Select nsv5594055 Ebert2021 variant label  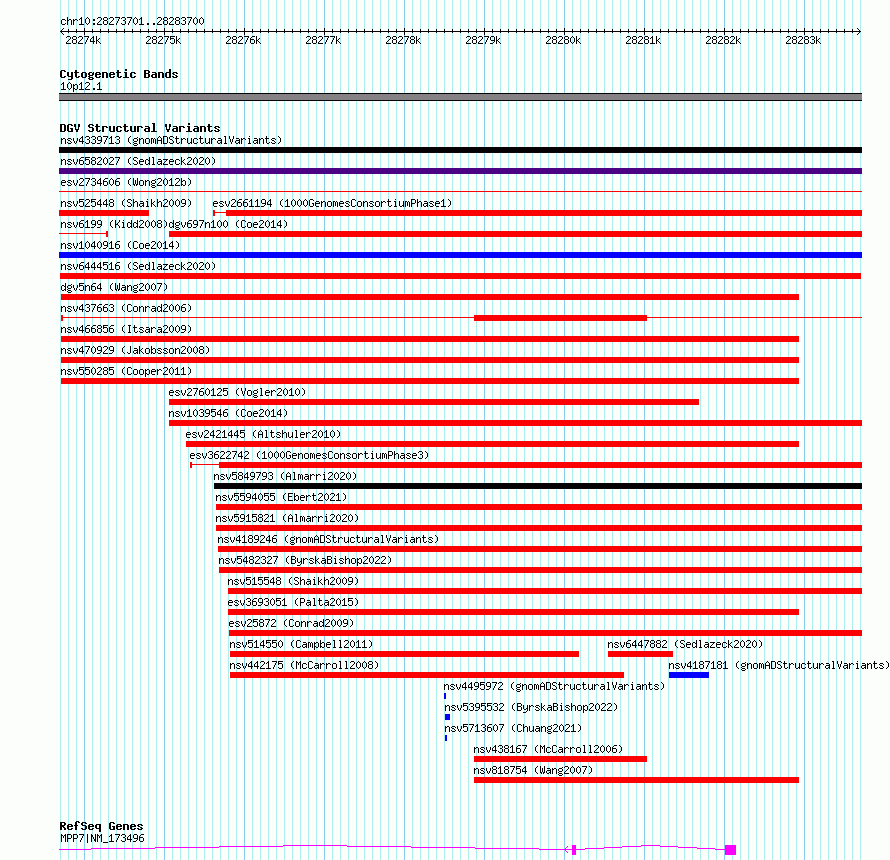tap(281, 497)
